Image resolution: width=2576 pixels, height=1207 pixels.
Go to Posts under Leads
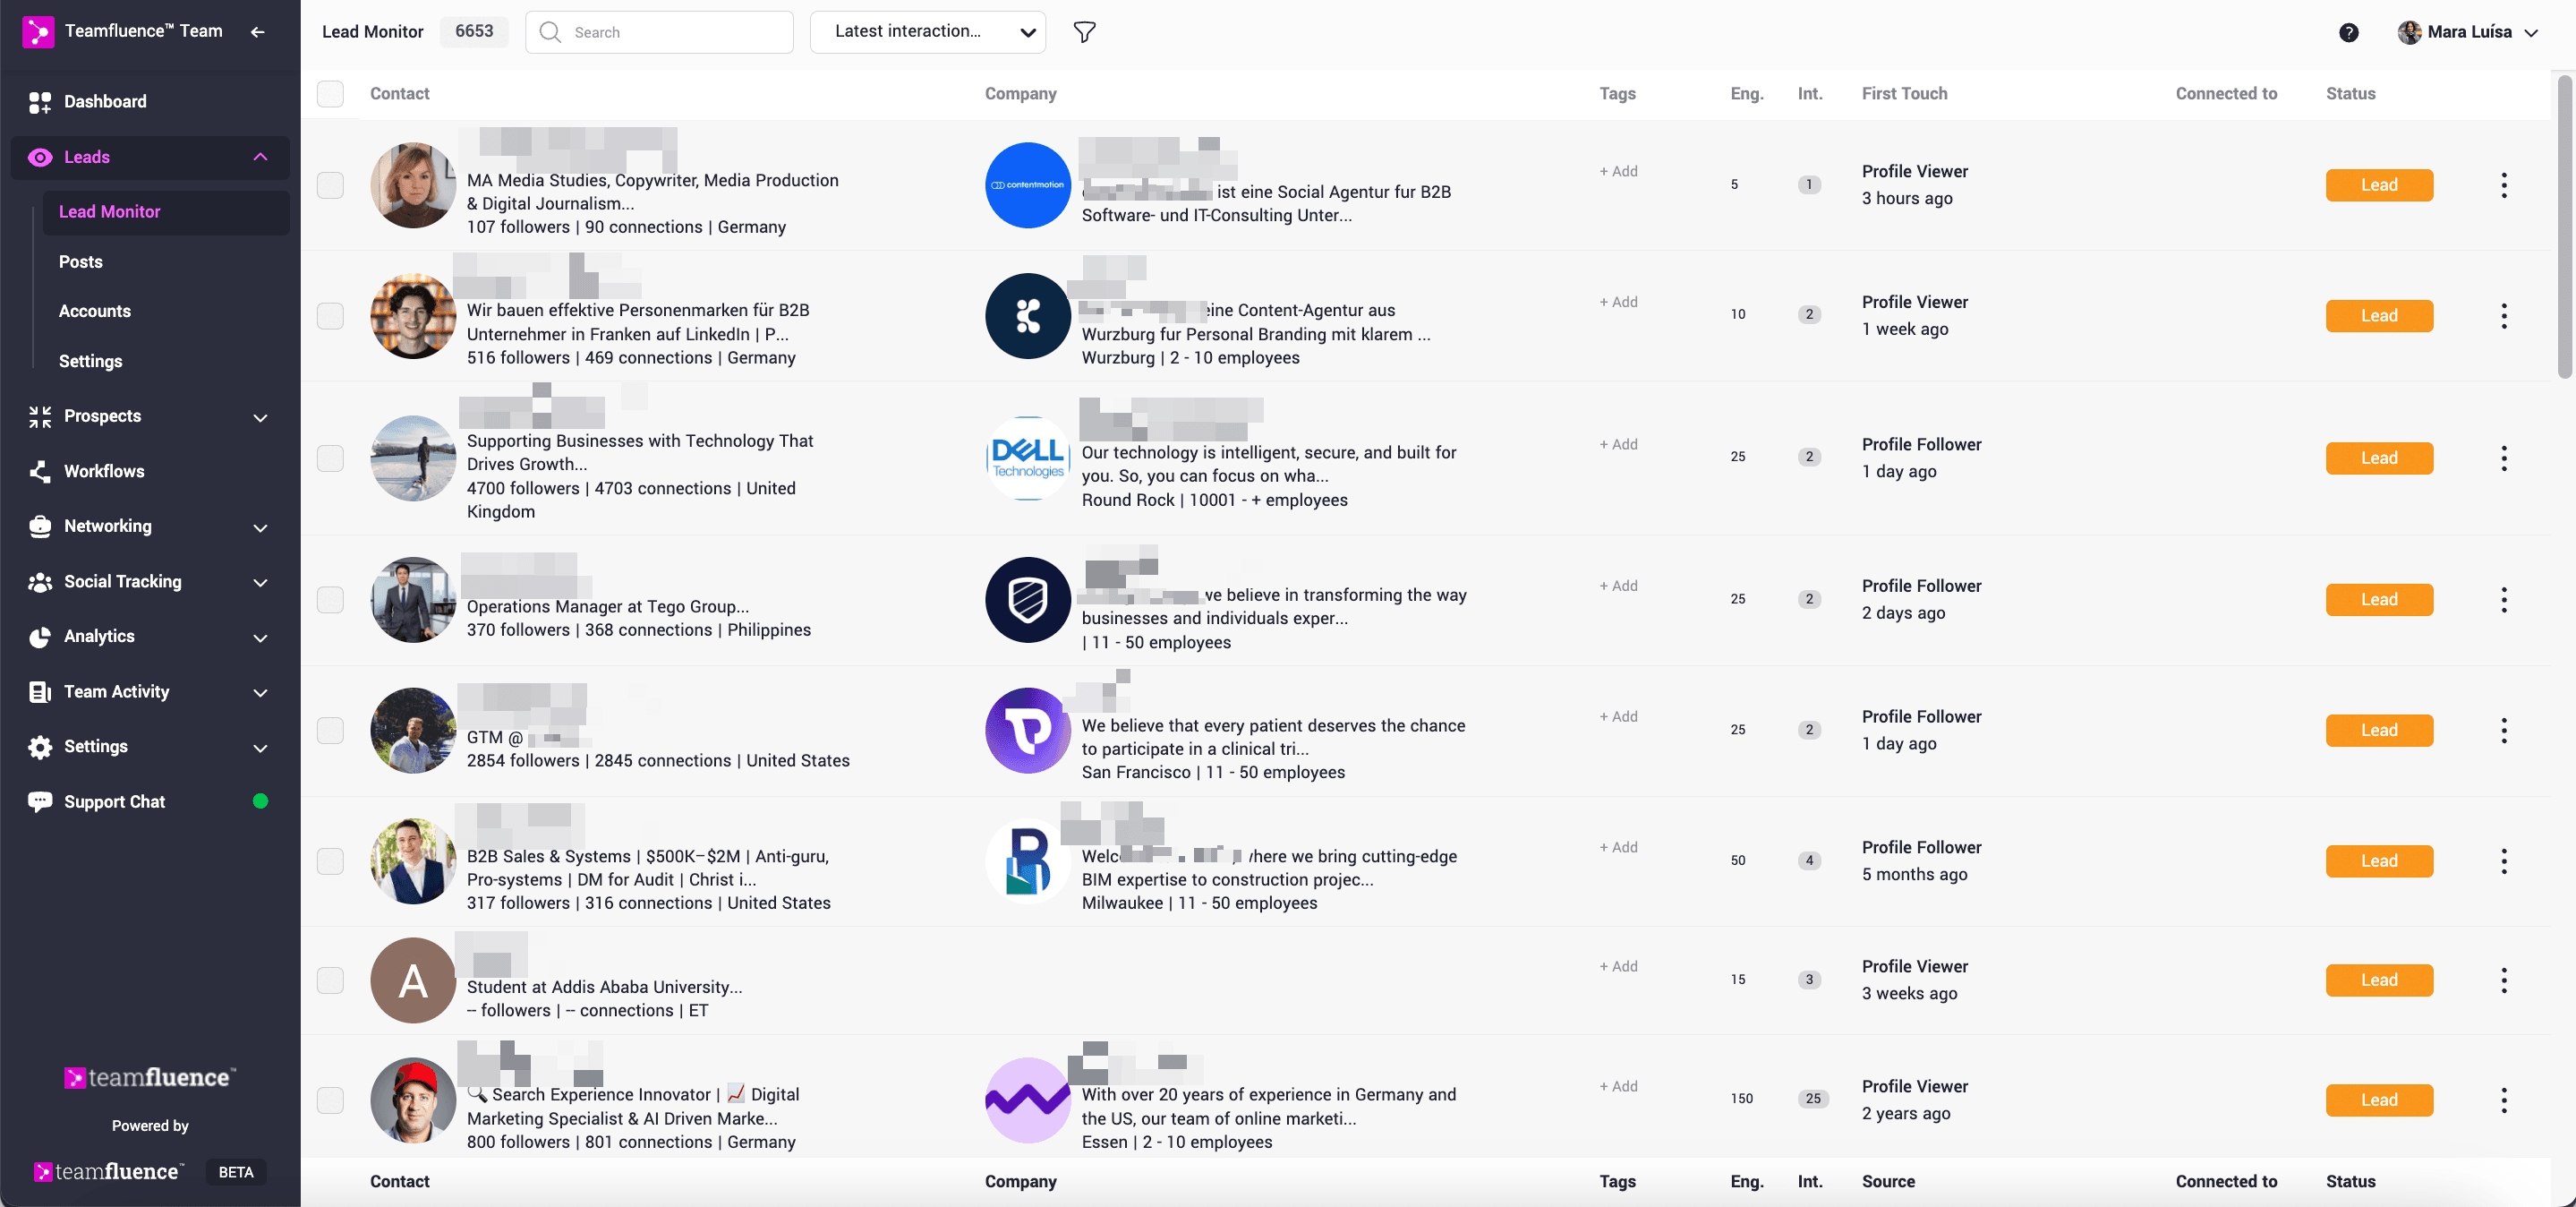[81, 261]
